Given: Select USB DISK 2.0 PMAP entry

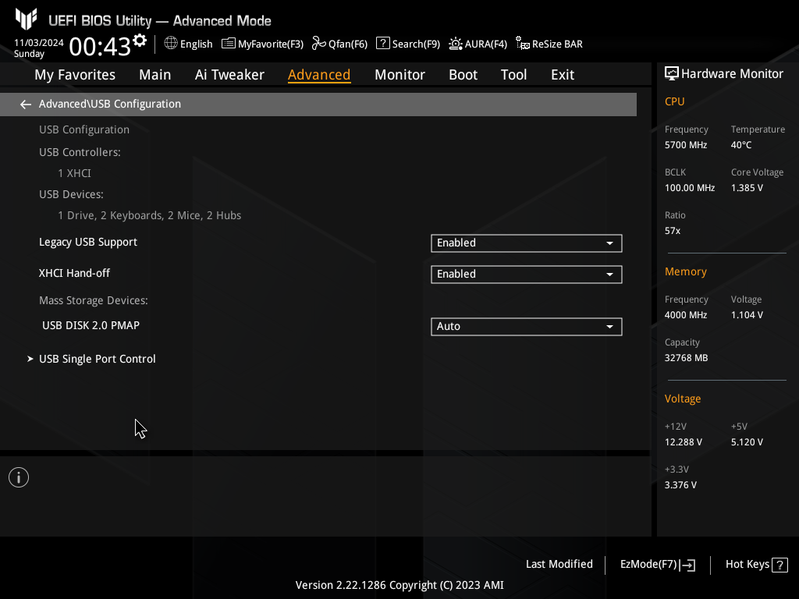Looking at the screenshot, I should point(91,325).
